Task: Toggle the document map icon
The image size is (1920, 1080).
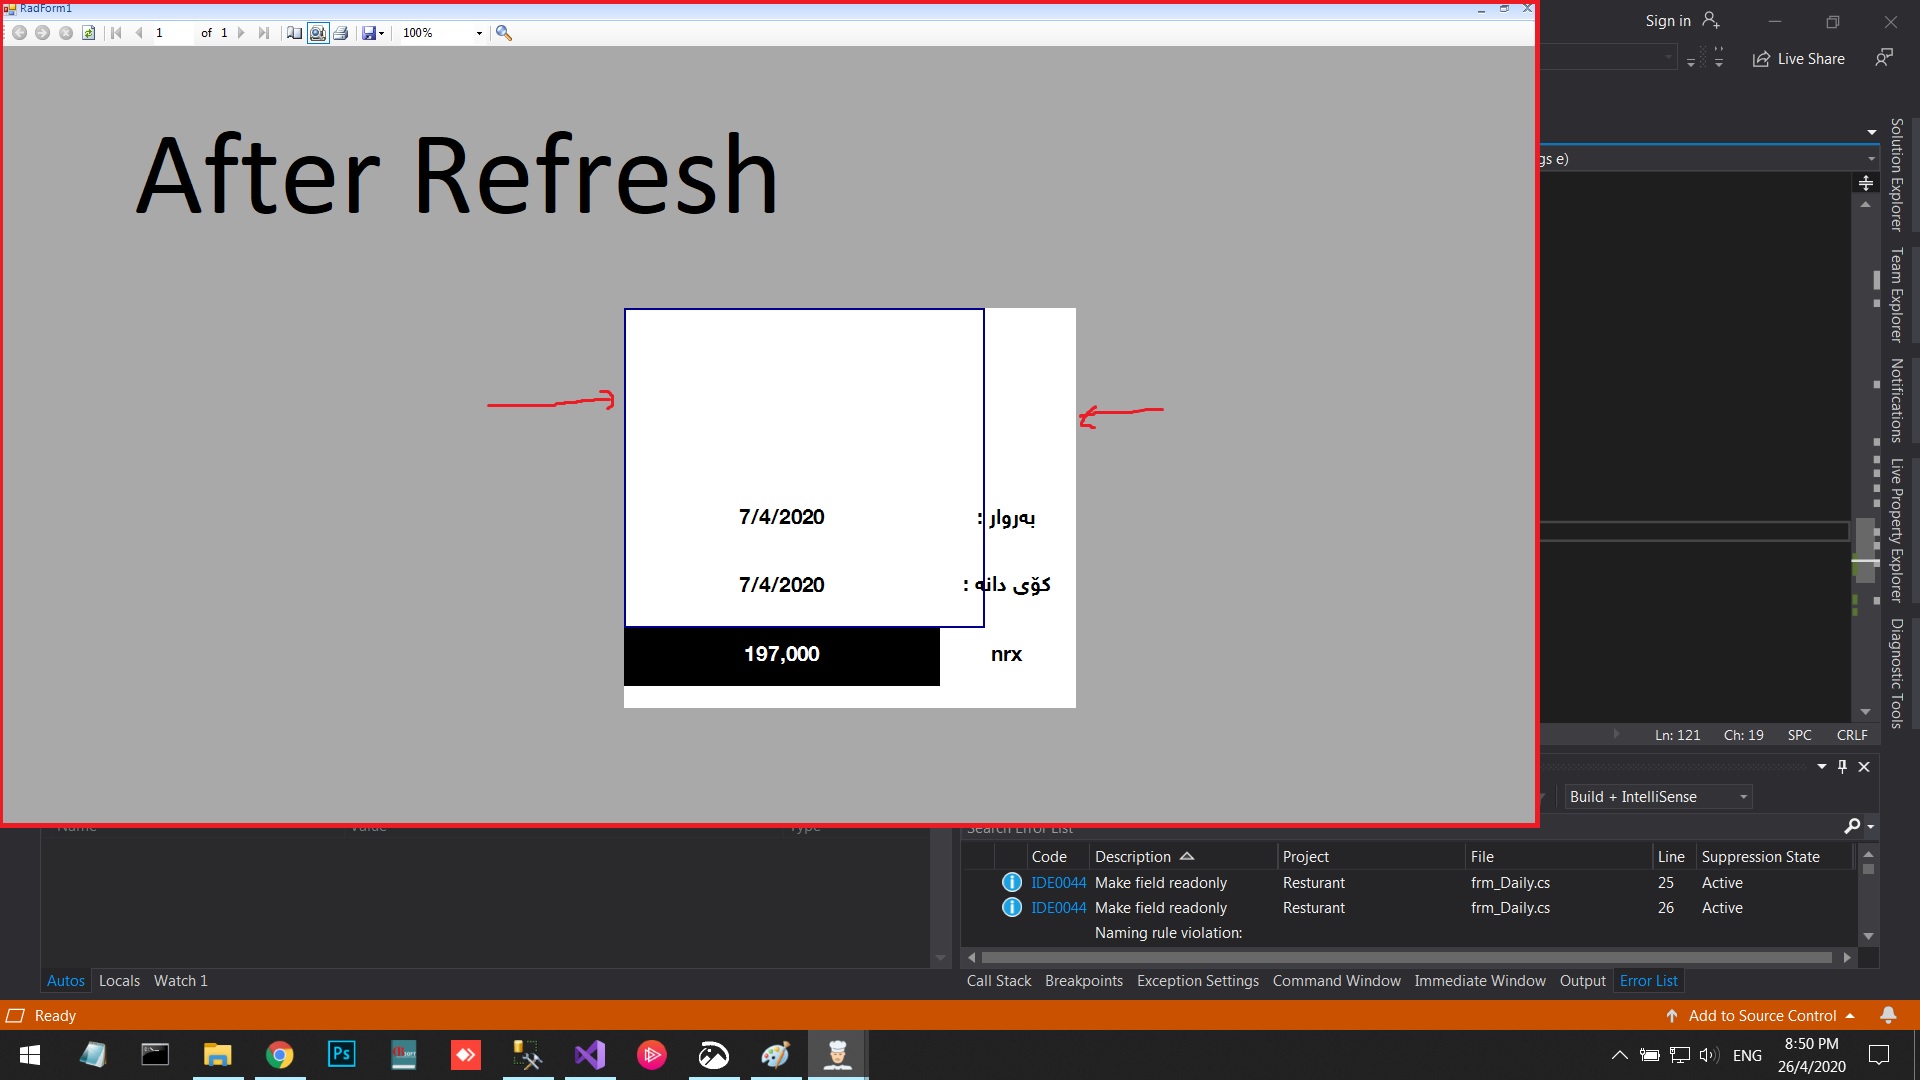Action: click(x=294, y=33)
